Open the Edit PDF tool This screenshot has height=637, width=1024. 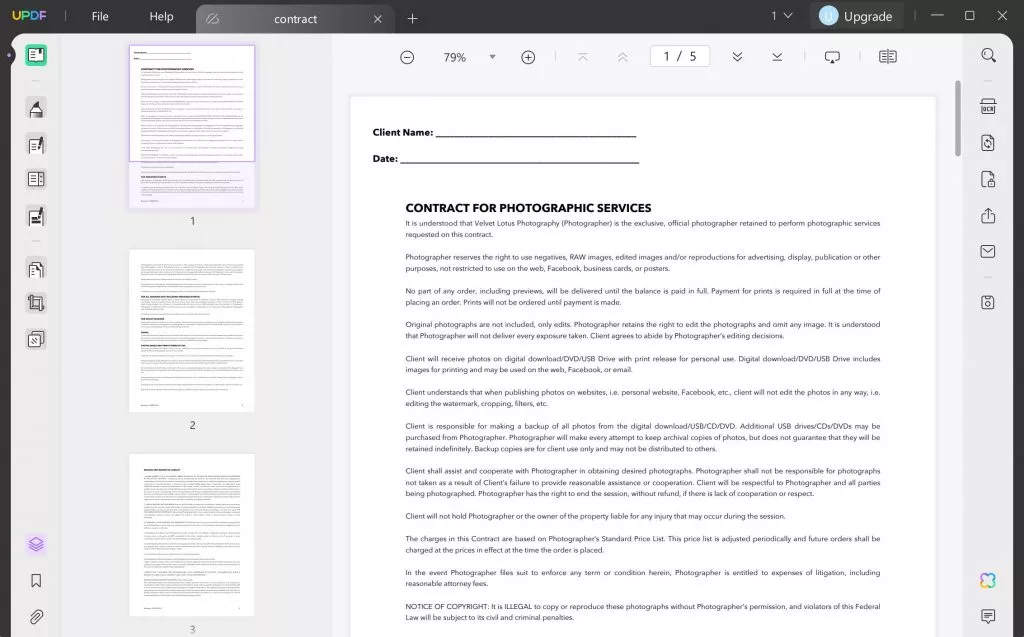pyautogui.click(x=35, y=145)
